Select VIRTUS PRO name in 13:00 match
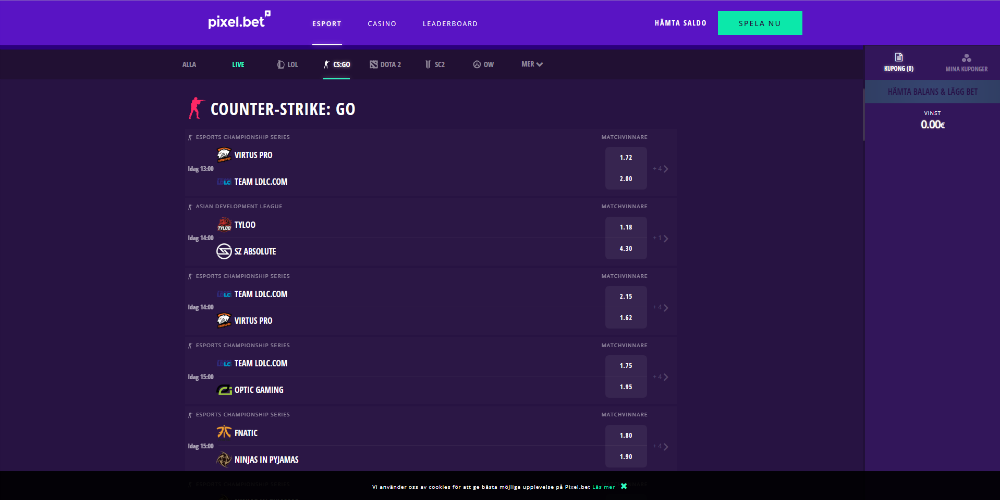The height and width of the screenshot is (500, 1000). (x=253, y=155)
